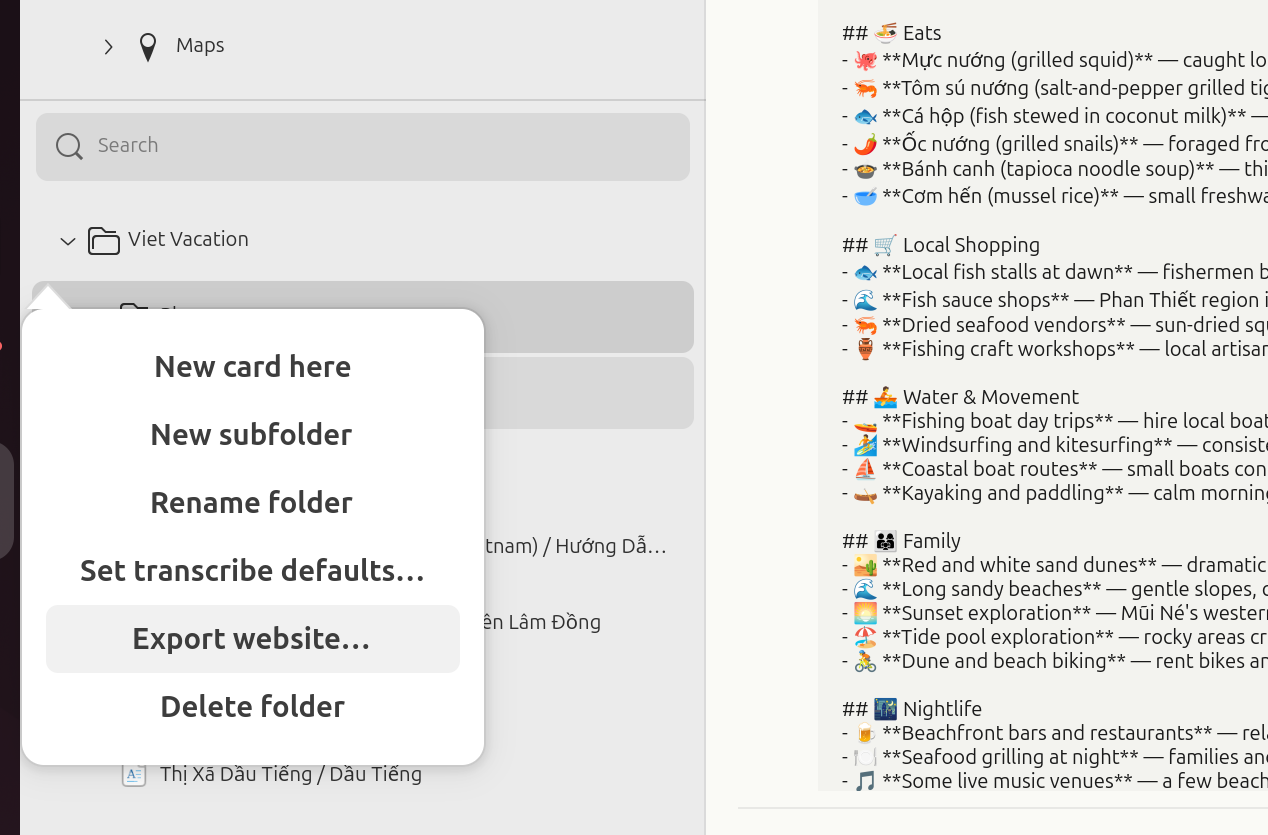Click the Local fish stalls at dawn line
This screenshot has height=835, width=1268.
[1054, 272]
